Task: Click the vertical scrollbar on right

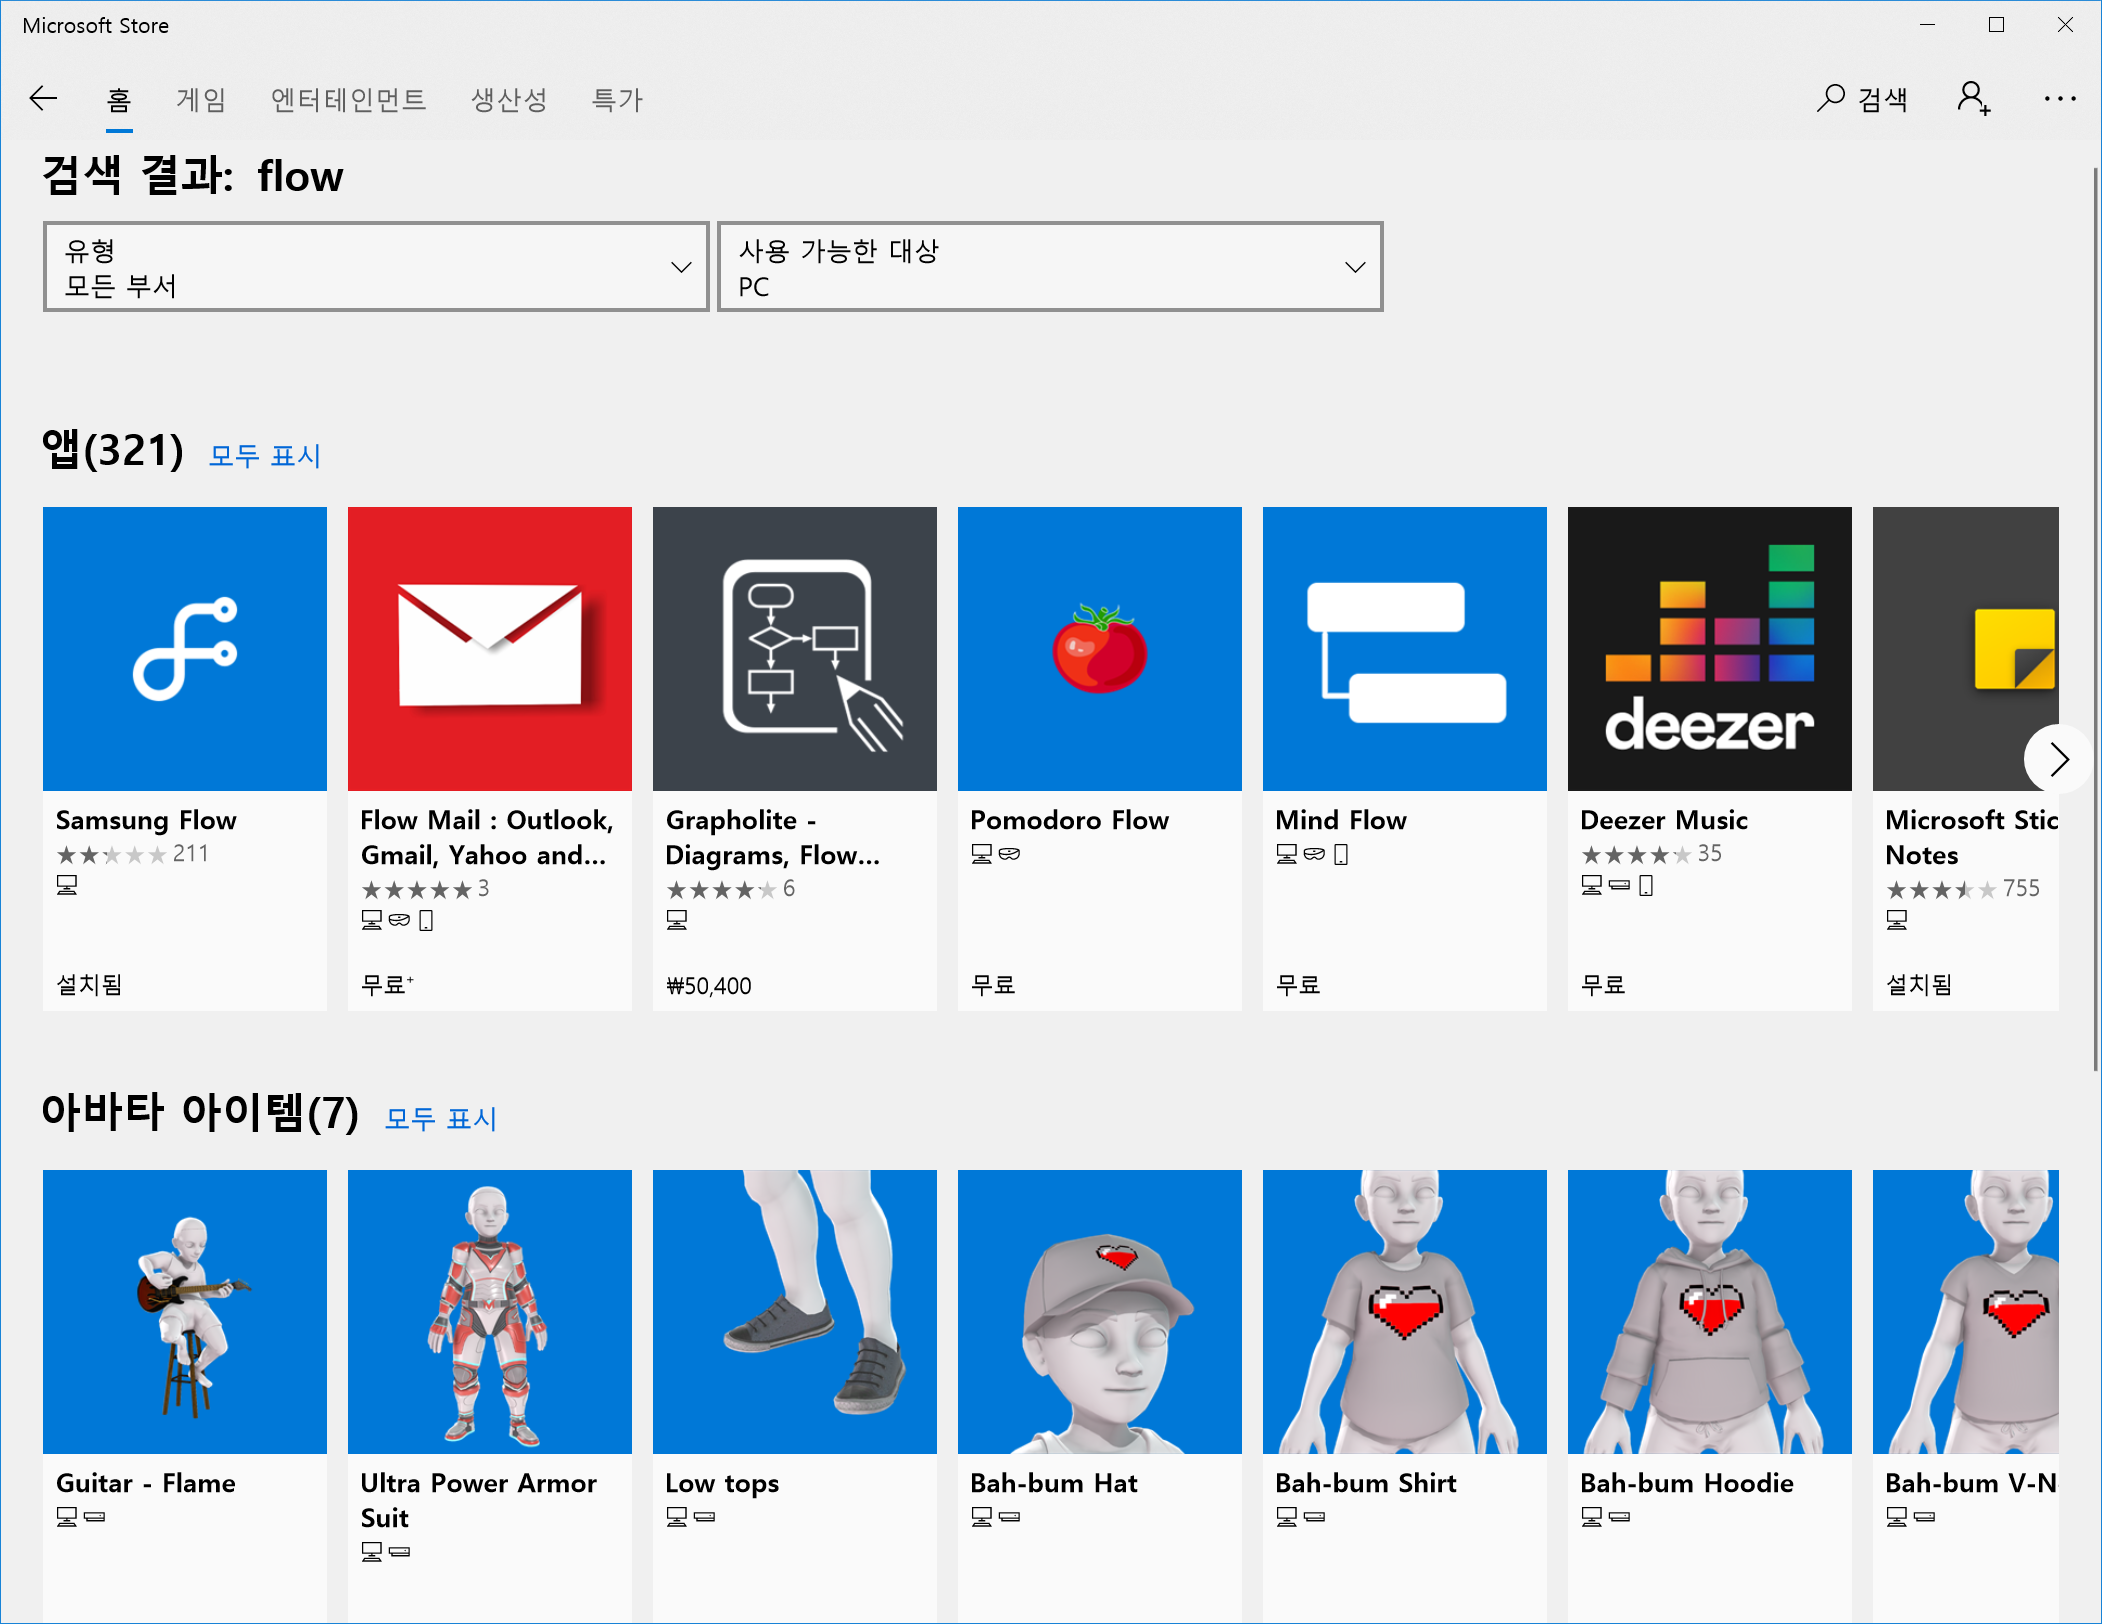Action: click(2095, 620)
